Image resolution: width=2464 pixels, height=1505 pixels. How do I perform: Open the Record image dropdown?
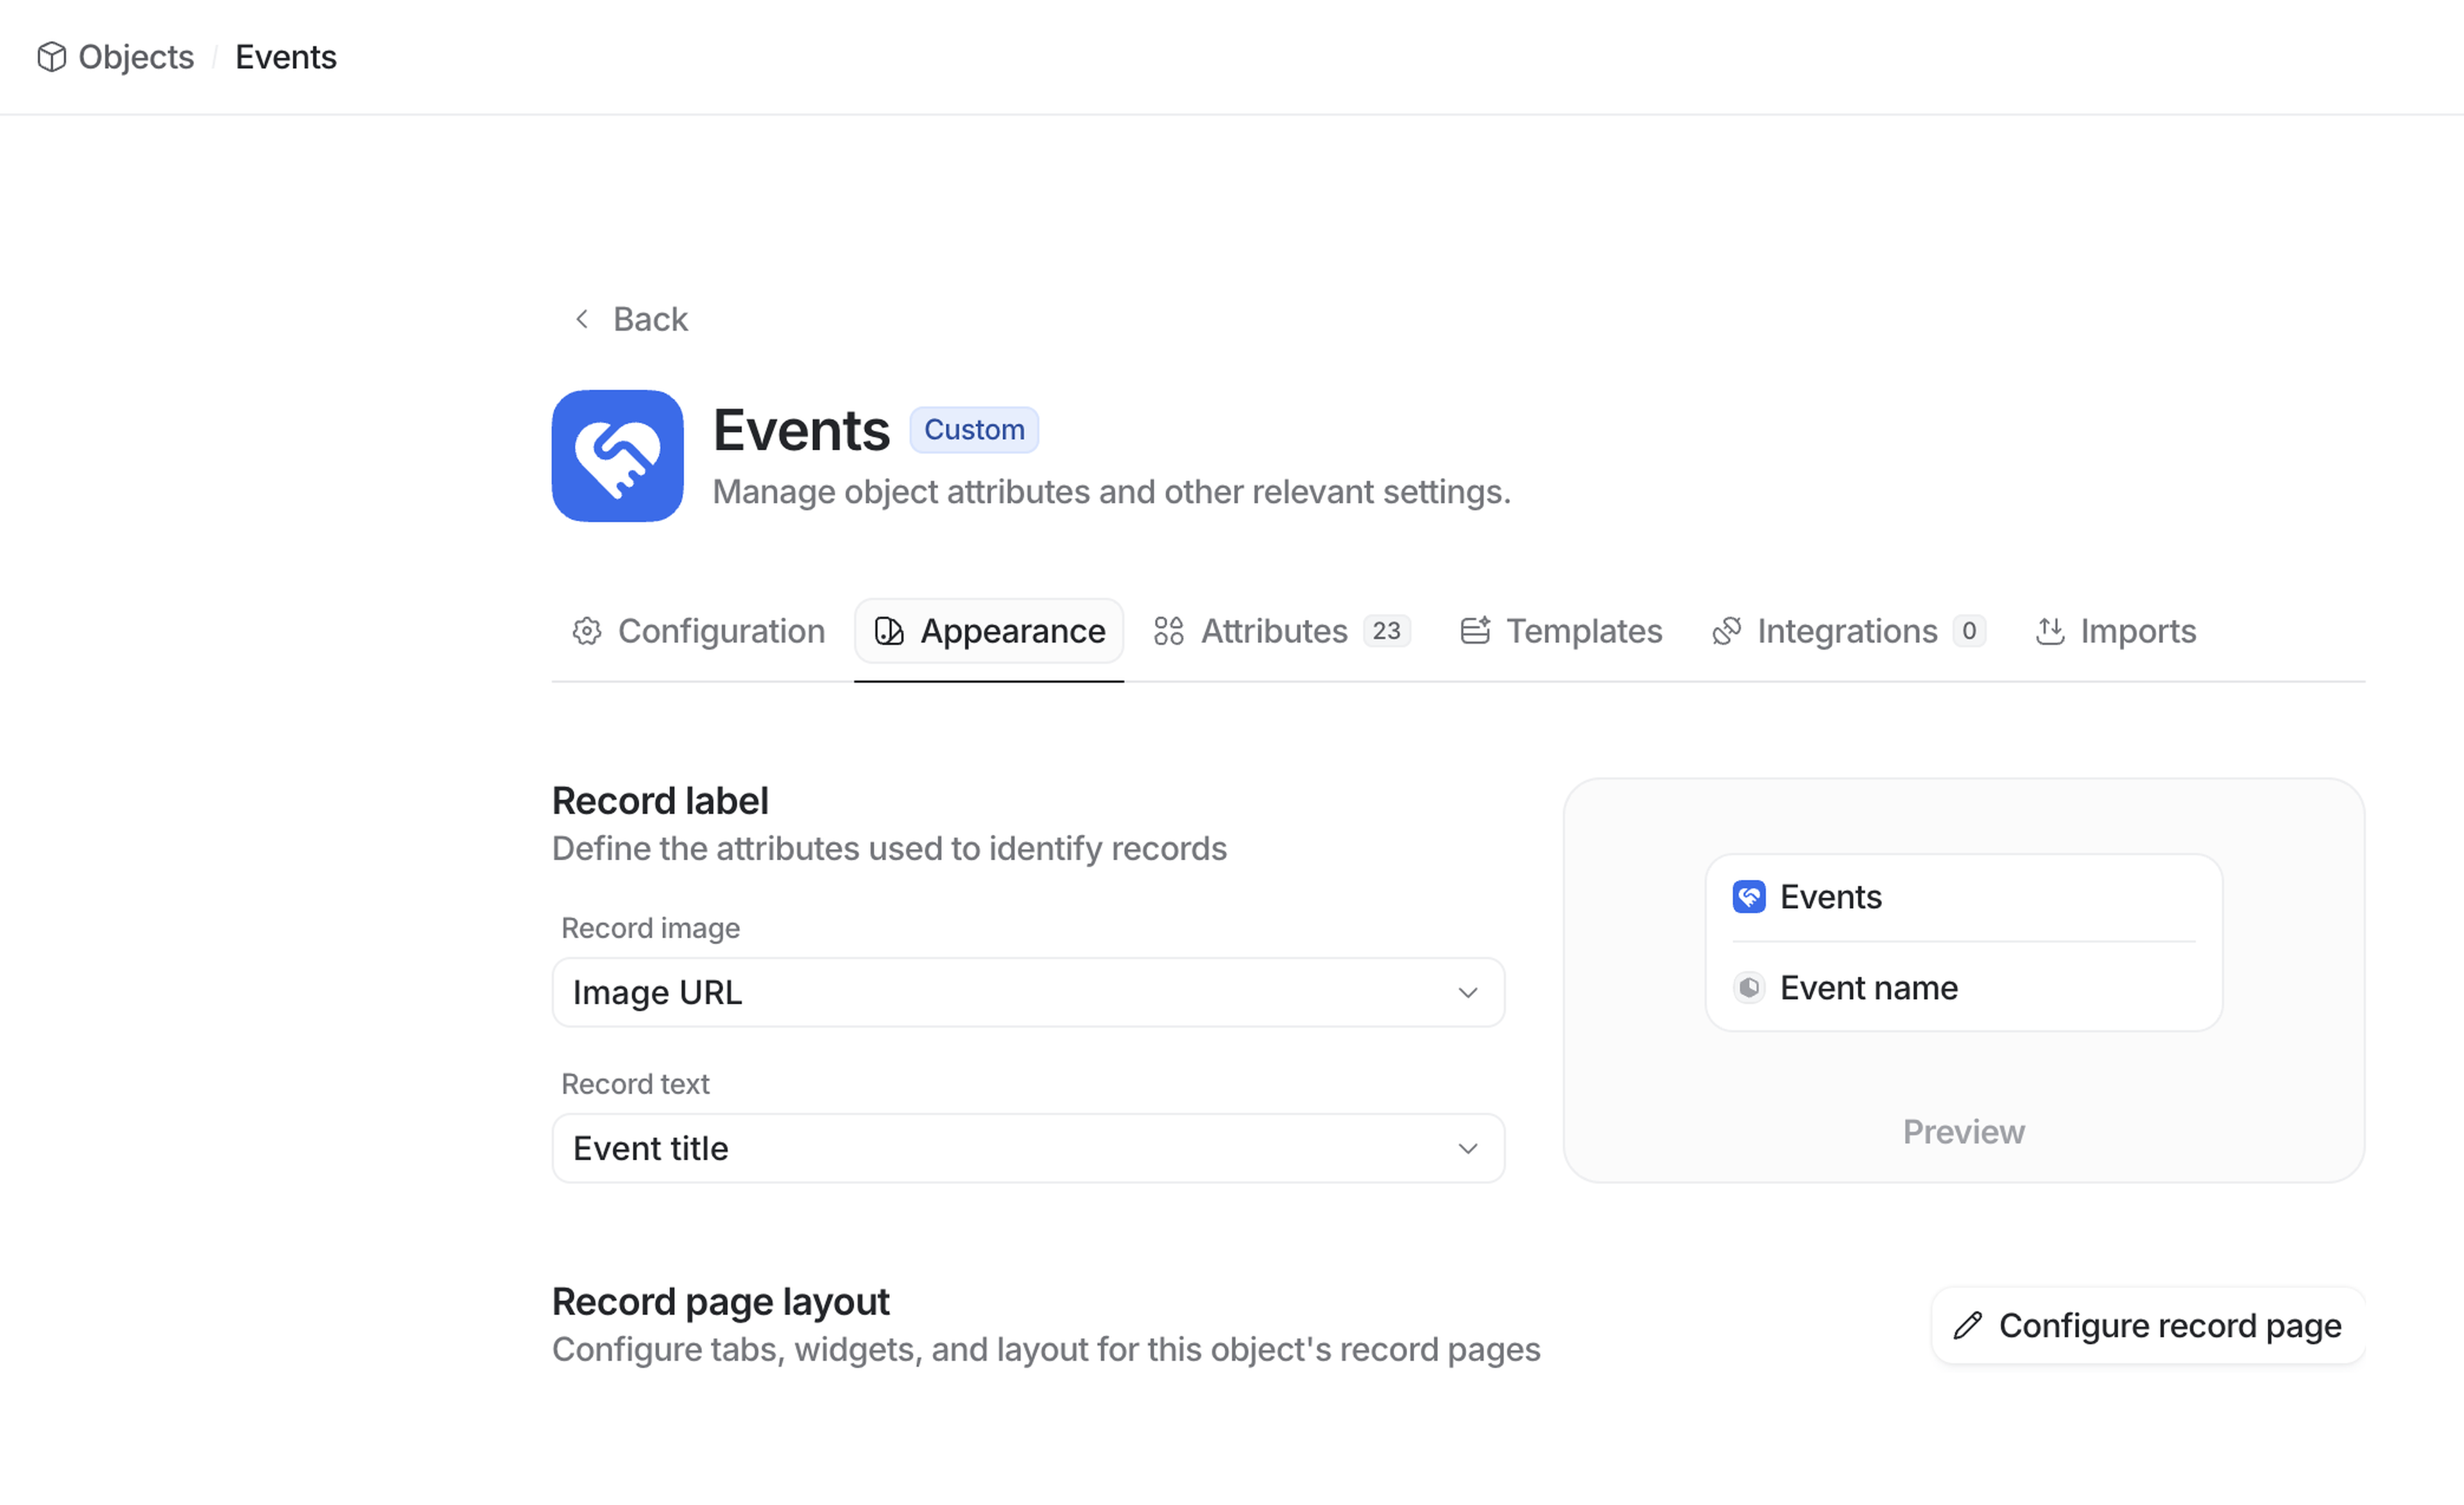tap(1027, 992)
